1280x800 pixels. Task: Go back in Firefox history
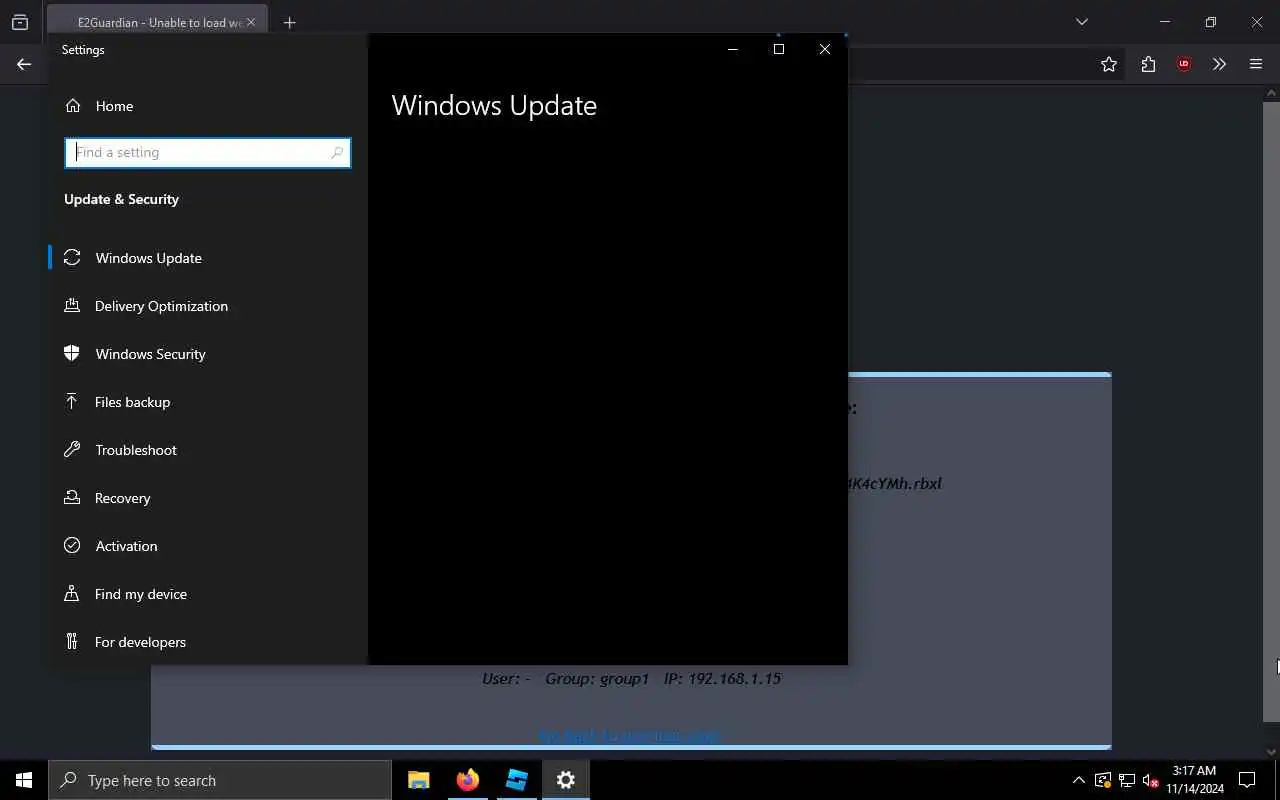[24, 64]
